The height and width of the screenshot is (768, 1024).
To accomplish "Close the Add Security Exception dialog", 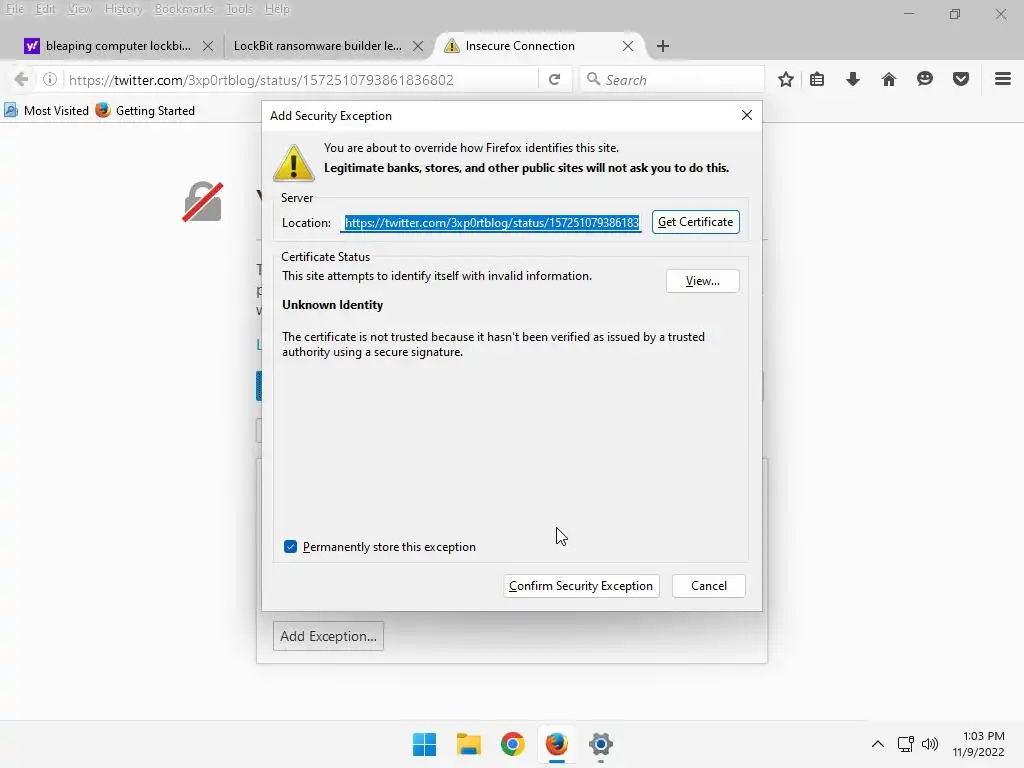I will (747, 115).
